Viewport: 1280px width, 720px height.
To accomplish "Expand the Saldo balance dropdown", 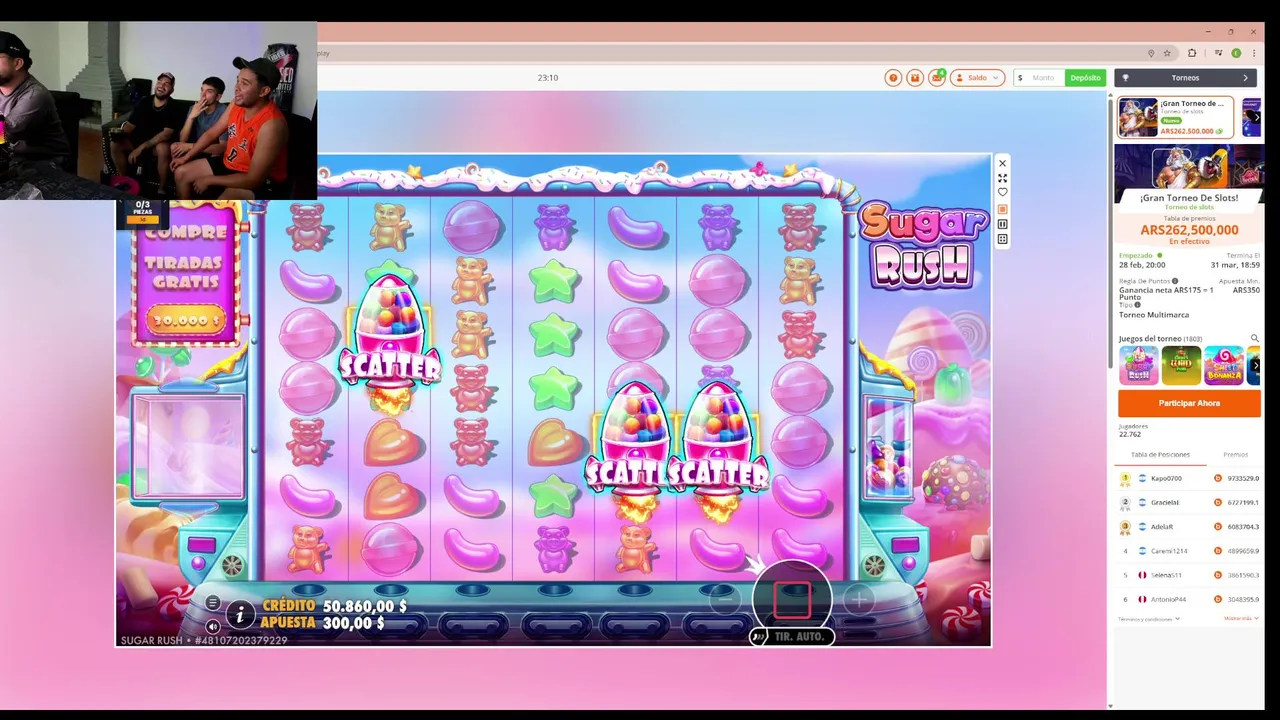I will (x=977, y=78).
